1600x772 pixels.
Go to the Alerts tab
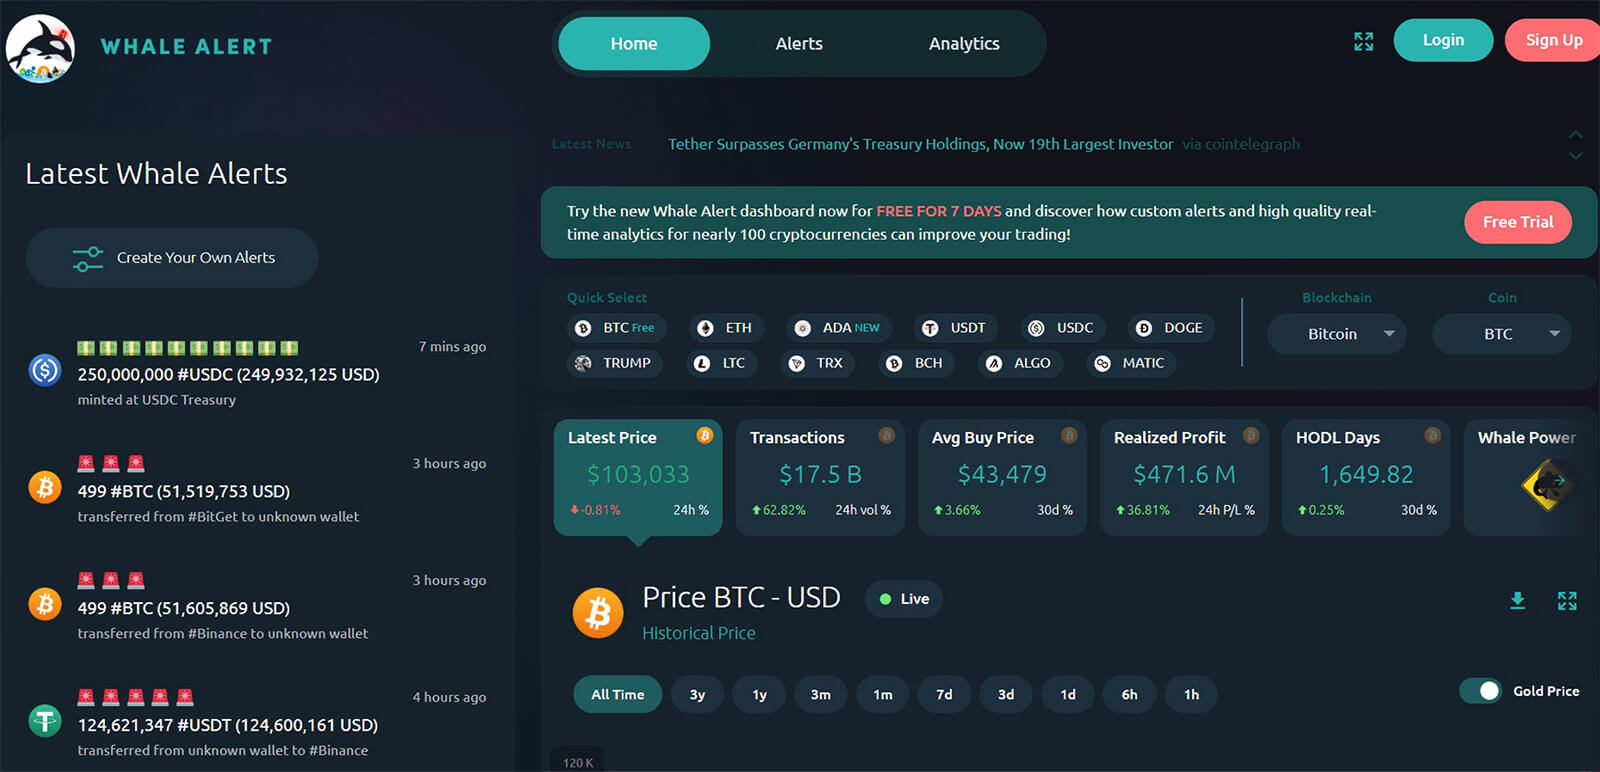click(x=799, y=44)
